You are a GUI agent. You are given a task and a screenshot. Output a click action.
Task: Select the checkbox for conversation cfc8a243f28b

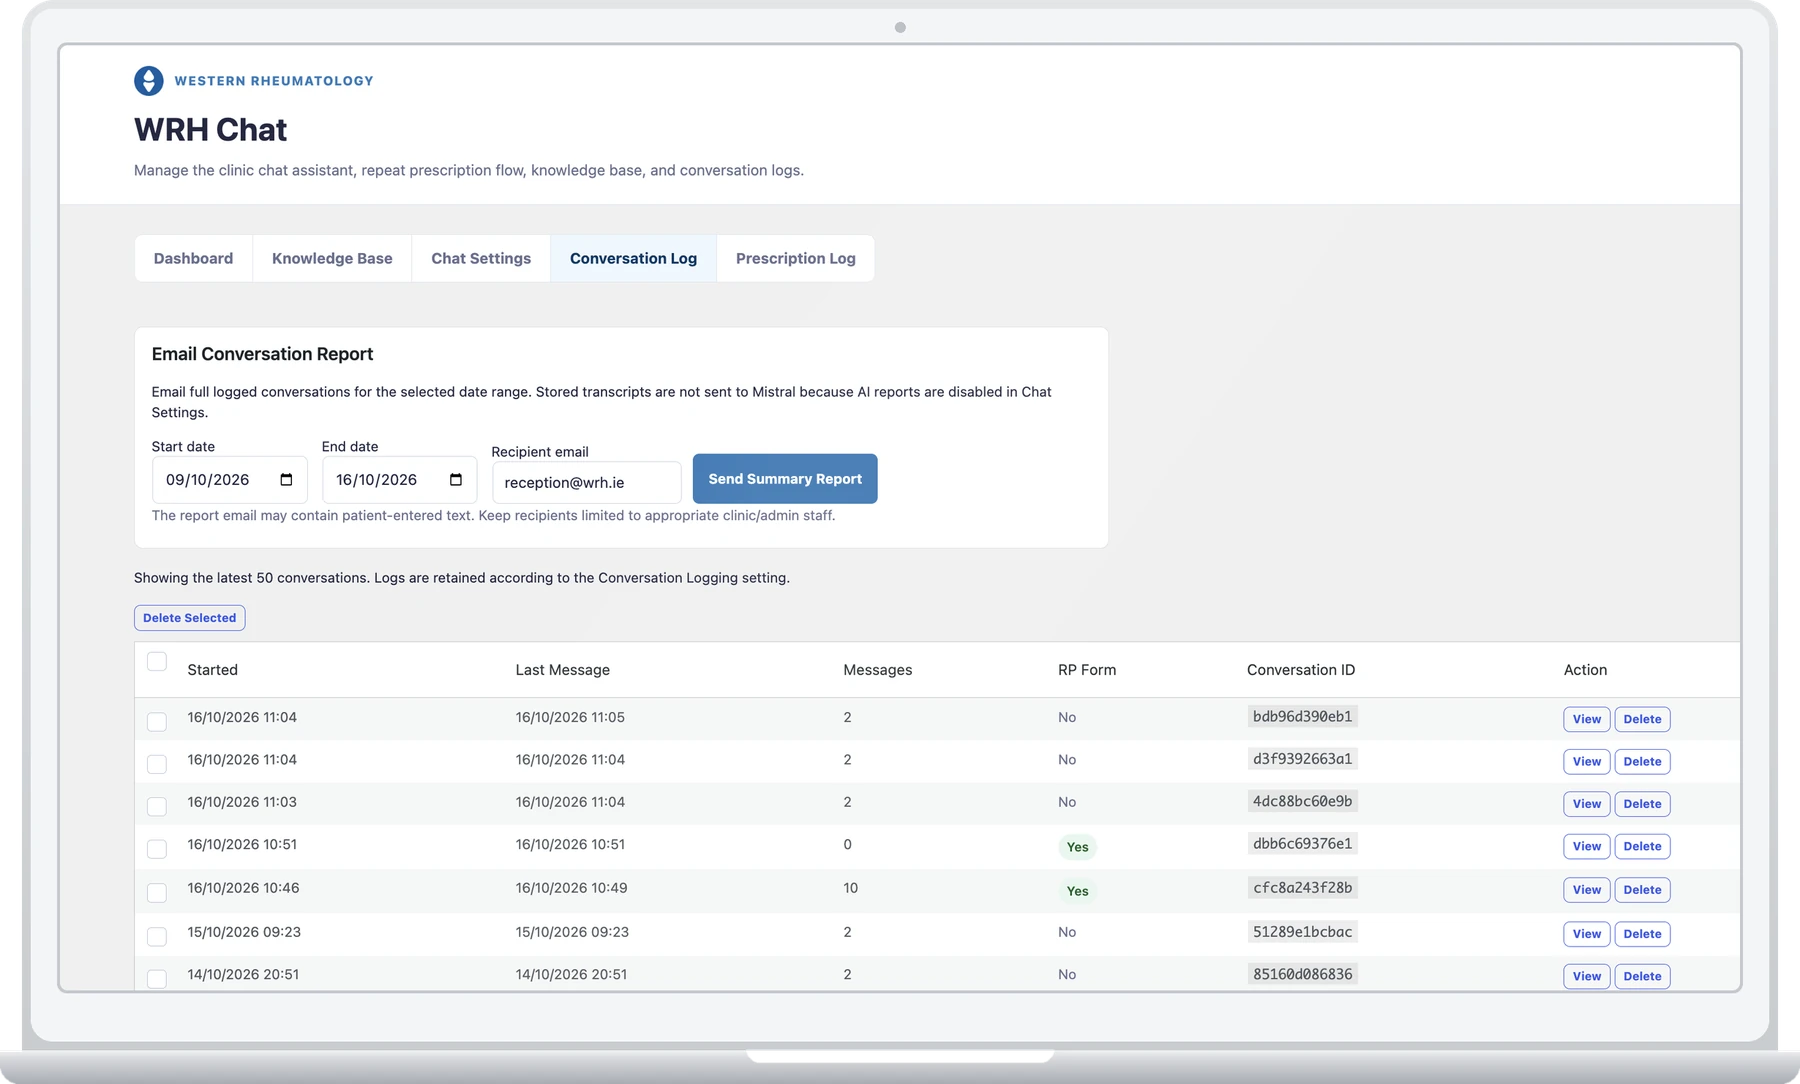[157, 892]
